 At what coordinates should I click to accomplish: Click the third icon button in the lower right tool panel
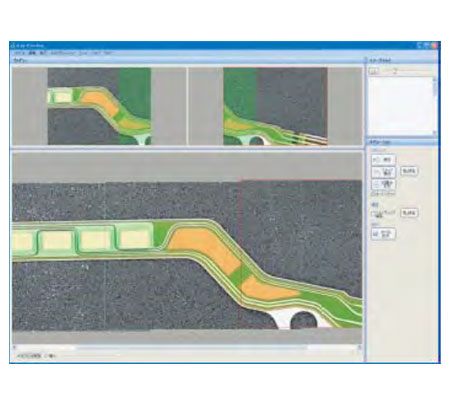[383, 184]
